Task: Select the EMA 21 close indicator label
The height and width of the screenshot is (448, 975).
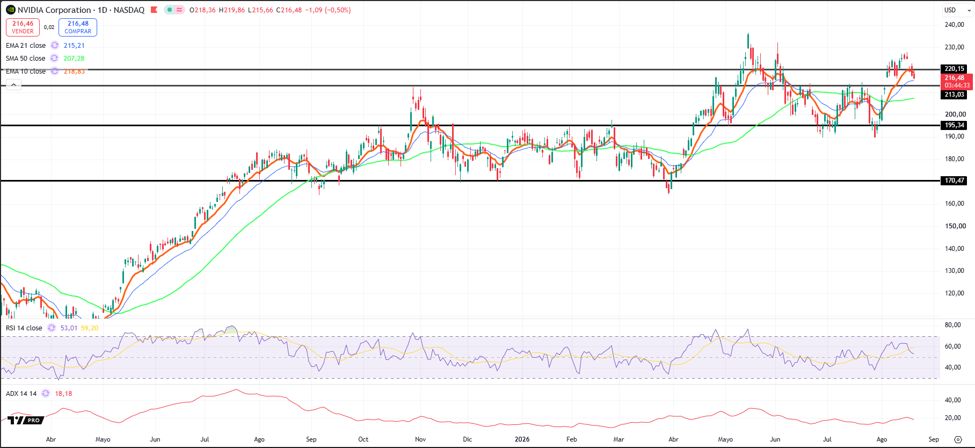Action: click(x=25, y=45)
